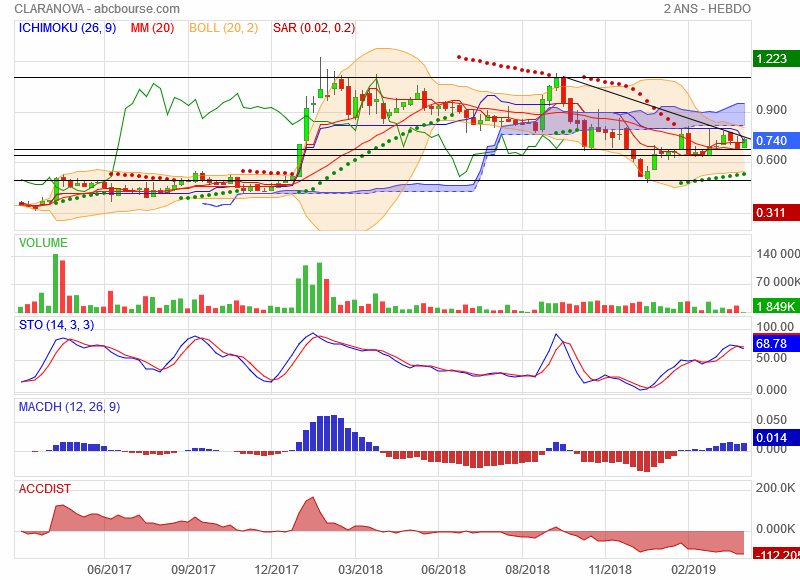800x580 pixels.
Task: Click the VOLUME panel label
Action: [x=43, y=243]
